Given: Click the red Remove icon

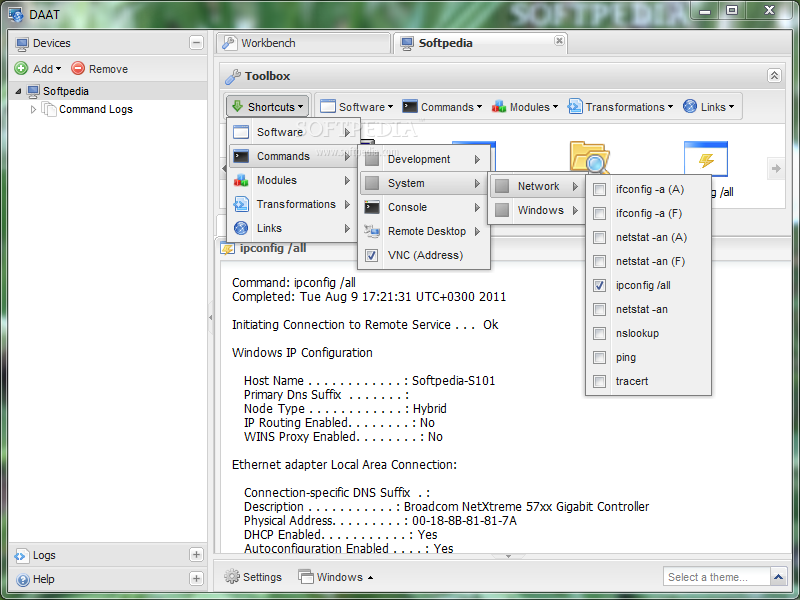Looking at the screenshot, I should (x=78, y=68).
